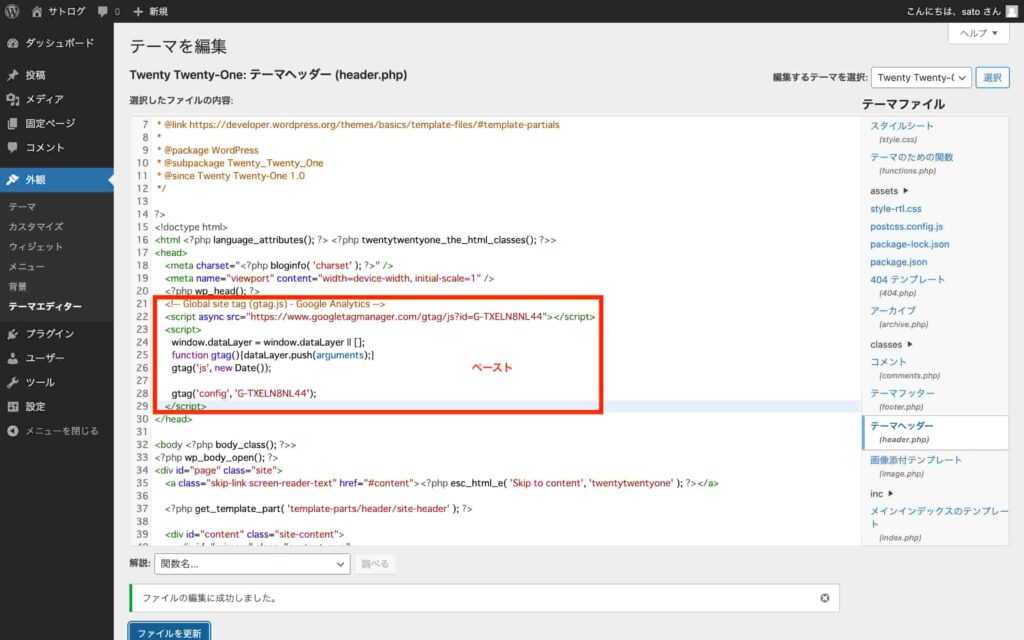The width and height of the screenshot is (1024, 640).
Task: Click the 新規 text in admin bar
Action: (158, 12)
